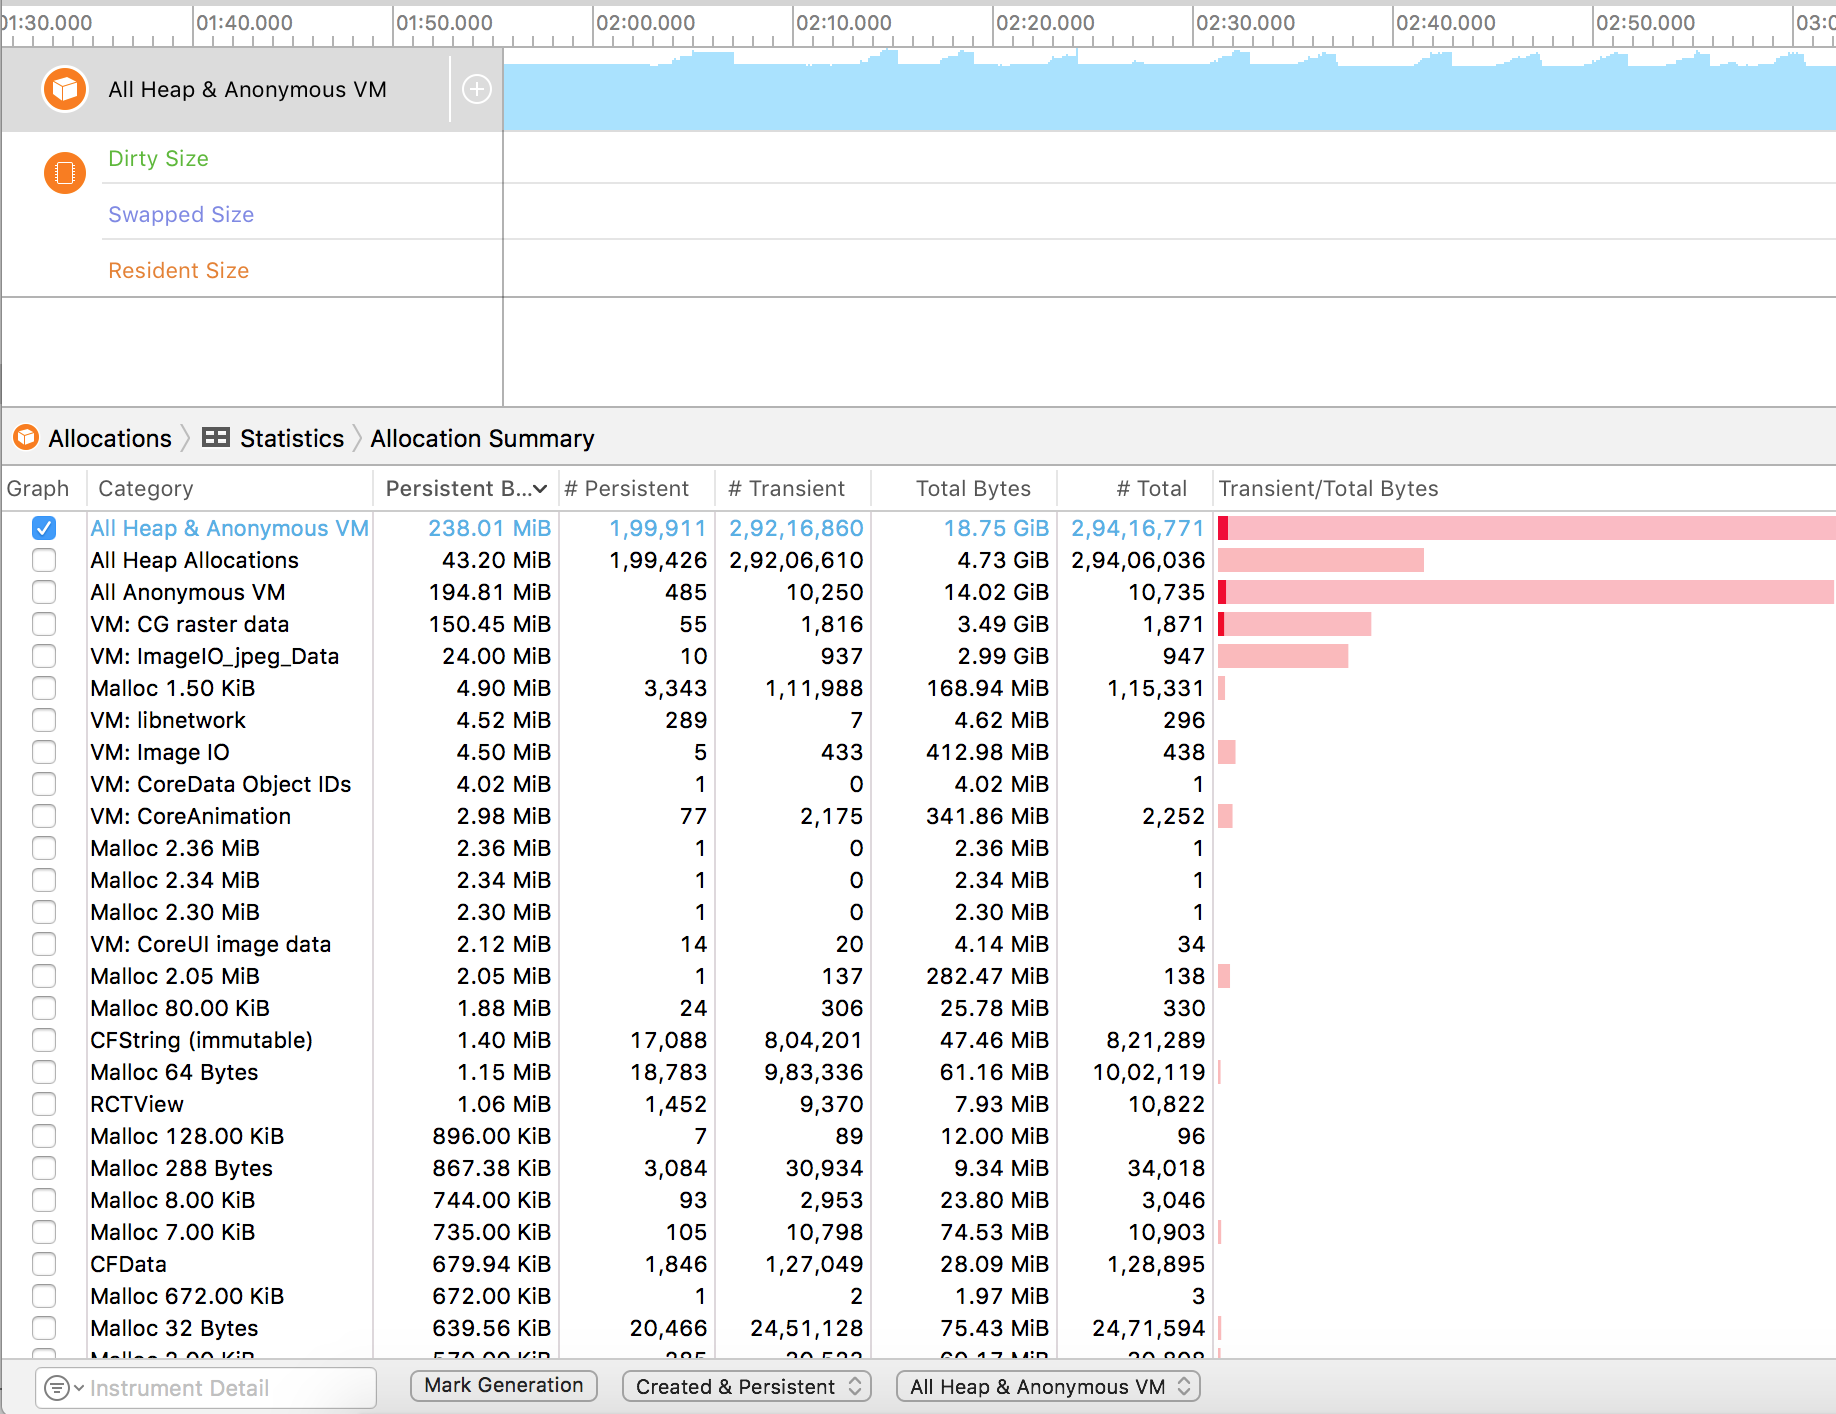This screenshot has width=1836, height=1414.
Task: Select the VM: ImageIO_jpeg_Data category row
Action: click(x=214, y=656)
